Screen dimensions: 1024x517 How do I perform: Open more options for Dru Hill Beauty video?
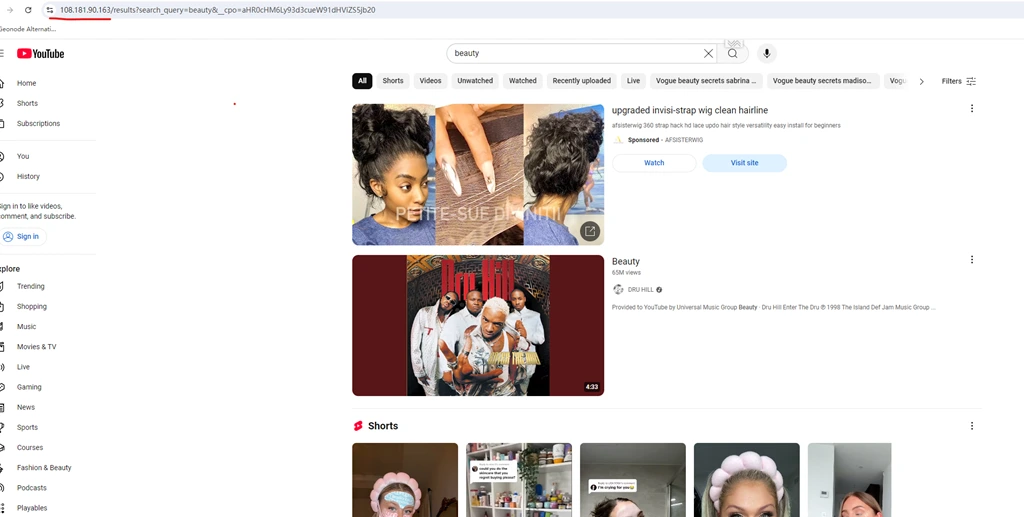point(971,260)
